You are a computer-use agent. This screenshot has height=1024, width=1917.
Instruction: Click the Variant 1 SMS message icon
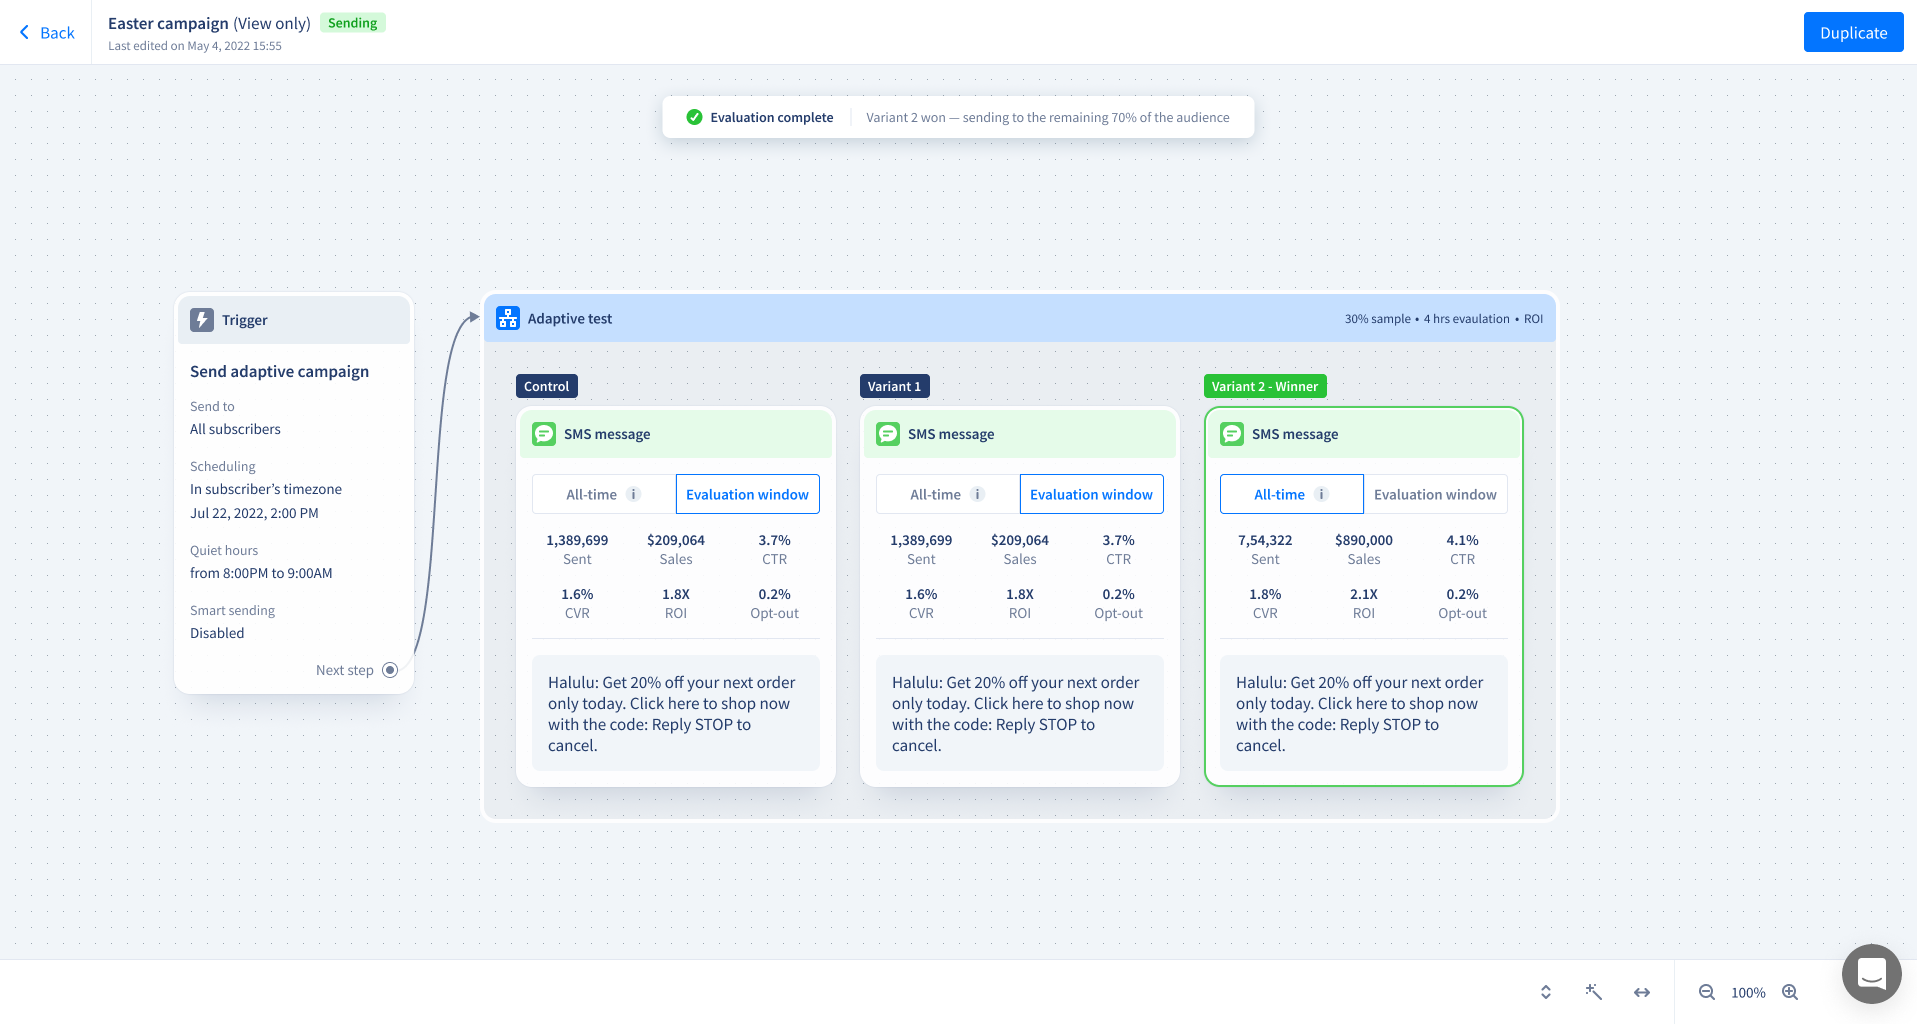[x=888, y=434]
